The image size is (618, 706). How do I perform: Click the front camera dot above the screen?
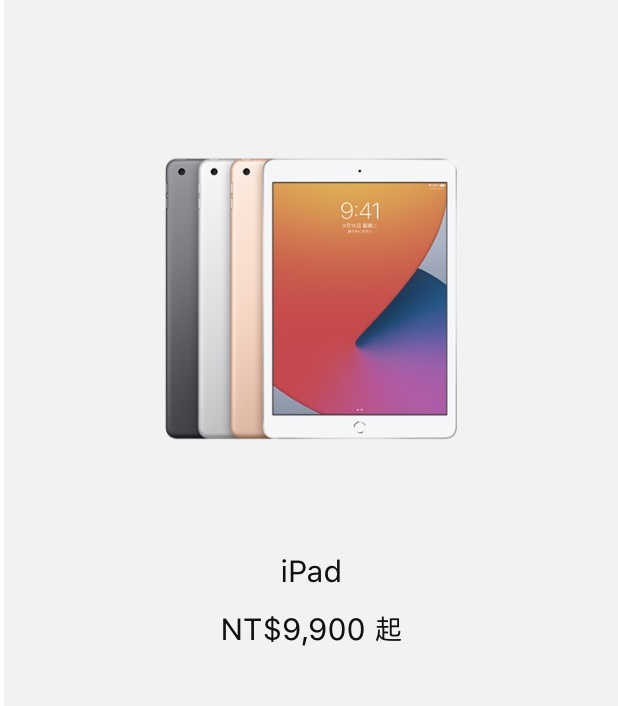click(x=359, y=171)
